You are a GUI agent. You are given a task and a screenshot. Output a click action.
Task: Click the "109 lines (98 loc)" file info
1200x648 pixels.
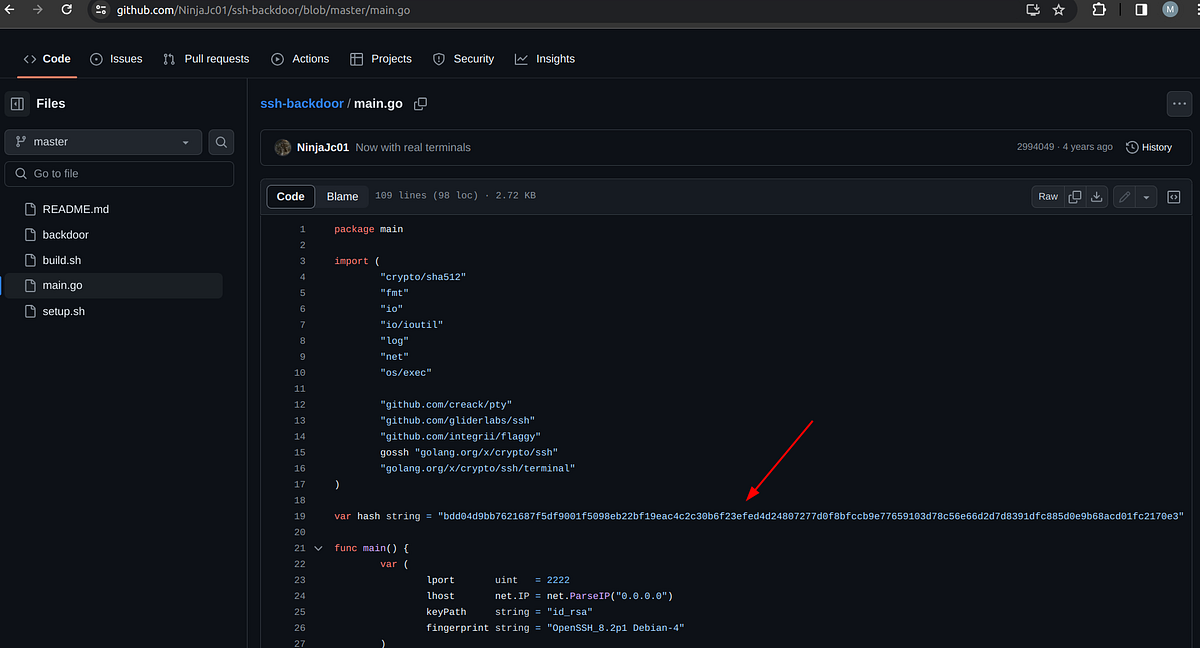427,196
